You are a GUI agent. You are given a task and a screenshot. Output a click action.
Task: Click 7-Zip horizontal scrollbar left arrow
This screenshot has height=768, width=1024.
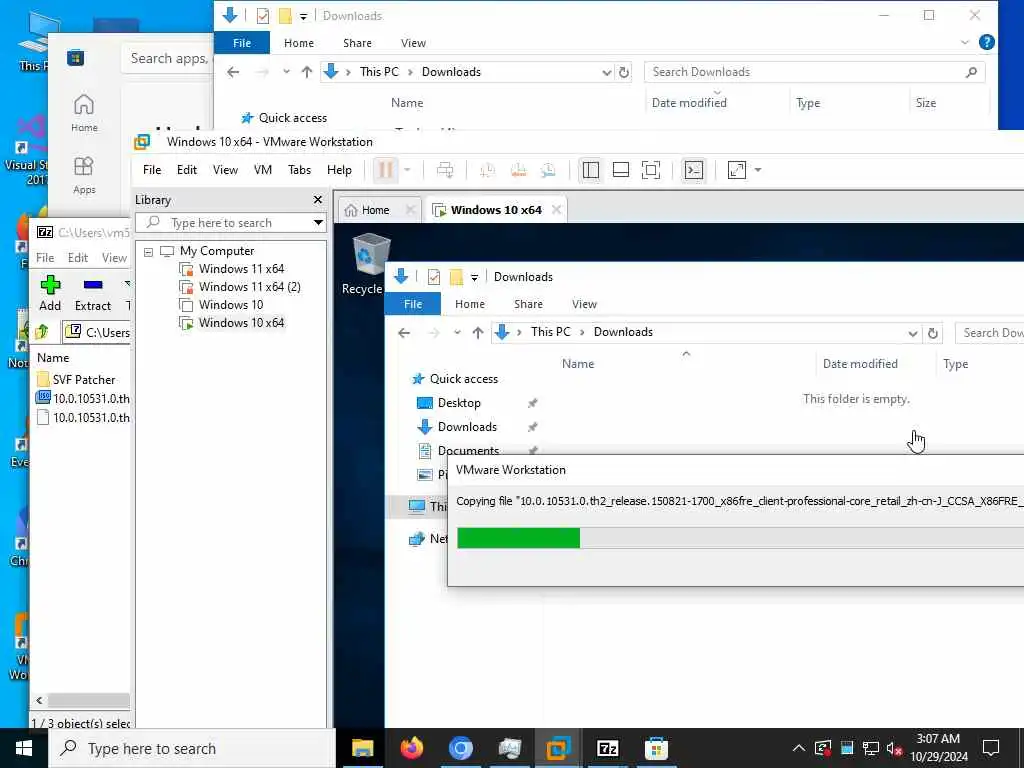[x=39, y=700]
